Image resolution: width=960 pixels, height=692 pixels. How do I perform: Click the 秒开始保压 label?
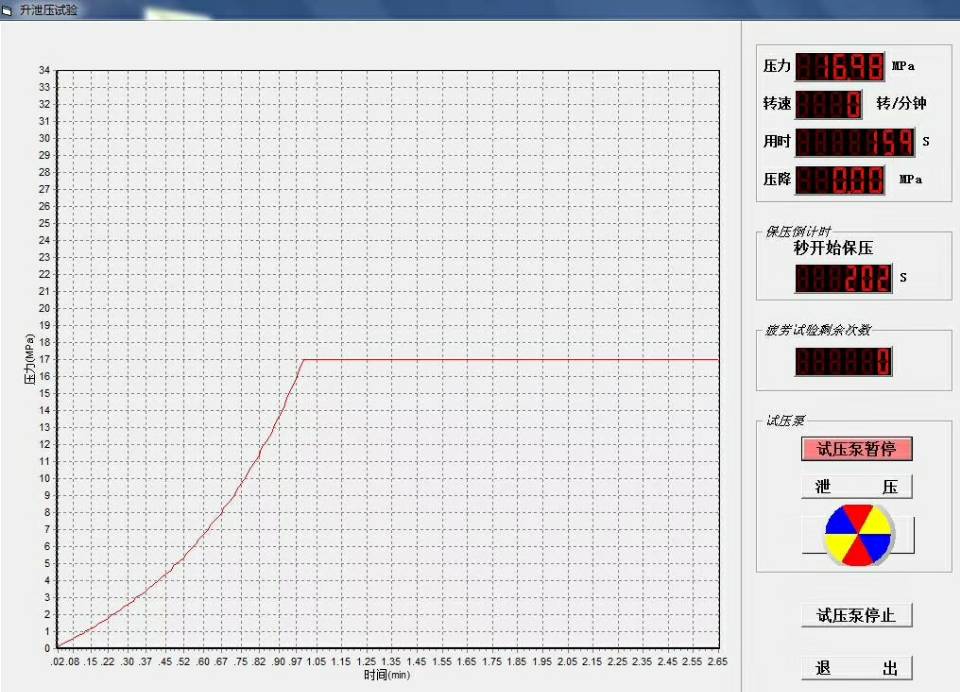click(833, 248)
